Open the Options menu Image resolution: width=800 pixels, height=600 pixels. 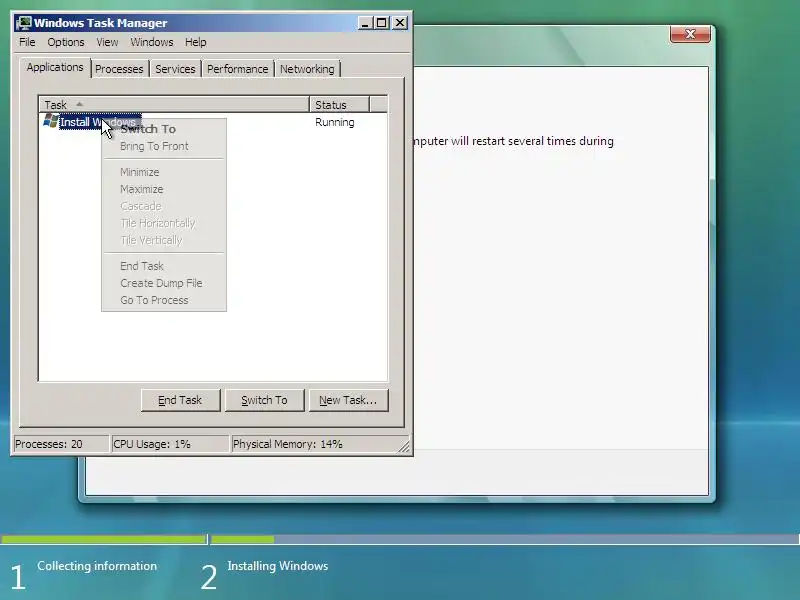pos(66,42)
